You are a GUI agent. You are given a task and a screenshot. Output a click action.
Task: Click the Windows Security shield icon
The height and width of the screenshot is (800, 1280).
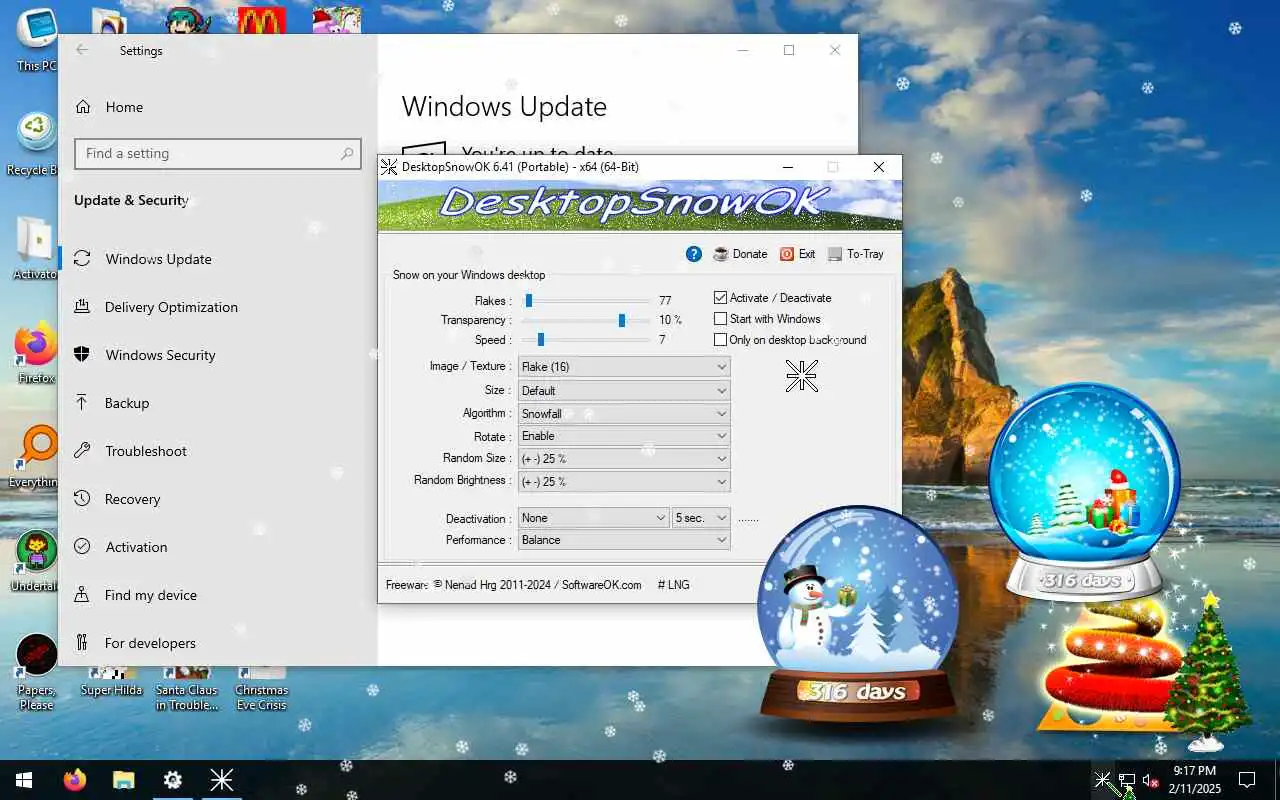click(x=83, y=355)
